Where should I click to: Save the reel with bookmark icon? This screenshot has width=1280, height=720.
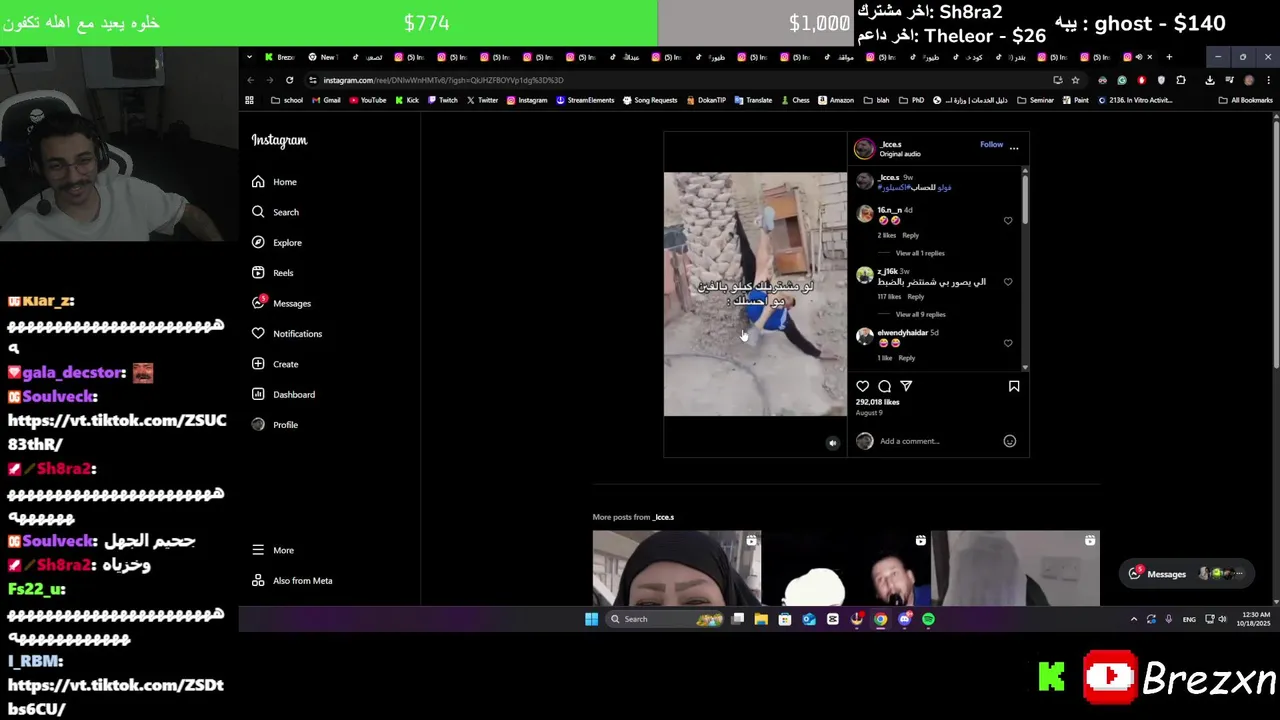1014,386
